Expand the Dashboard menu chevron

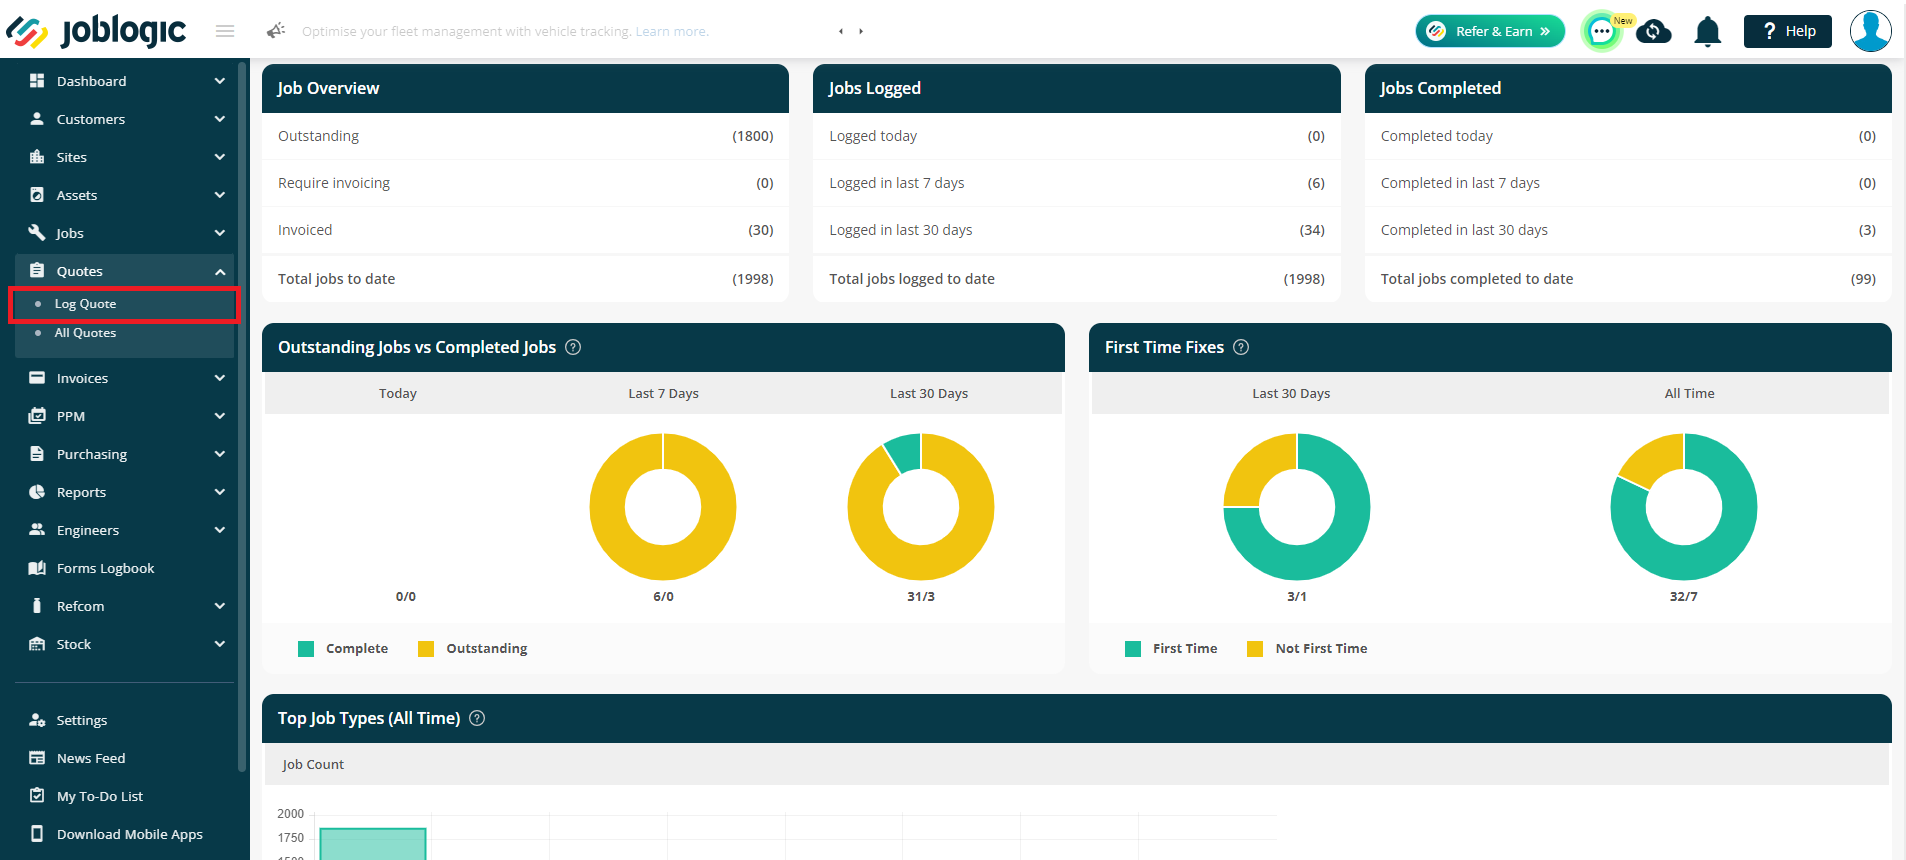click(220, 81)
